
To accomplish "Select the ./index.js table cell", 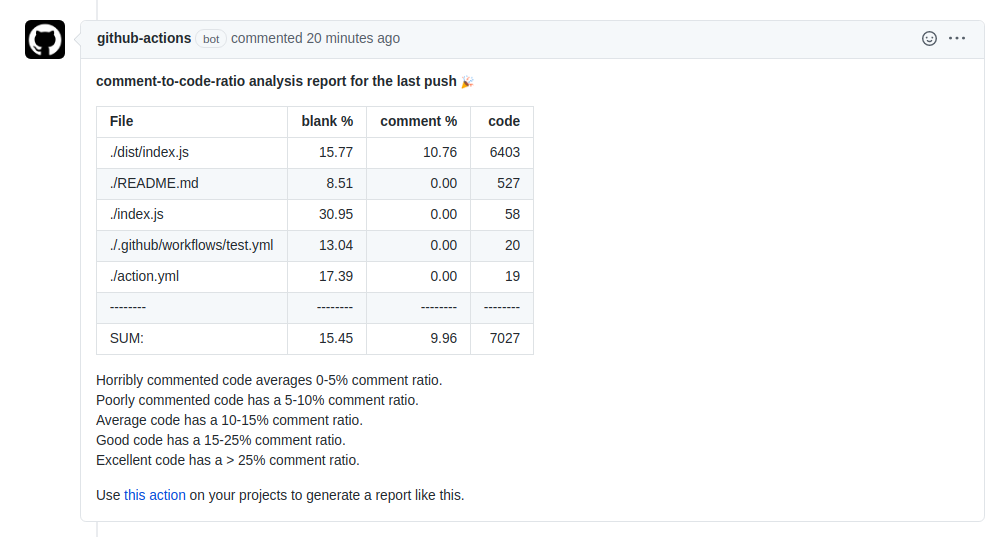I will click(x=192, y=215).
